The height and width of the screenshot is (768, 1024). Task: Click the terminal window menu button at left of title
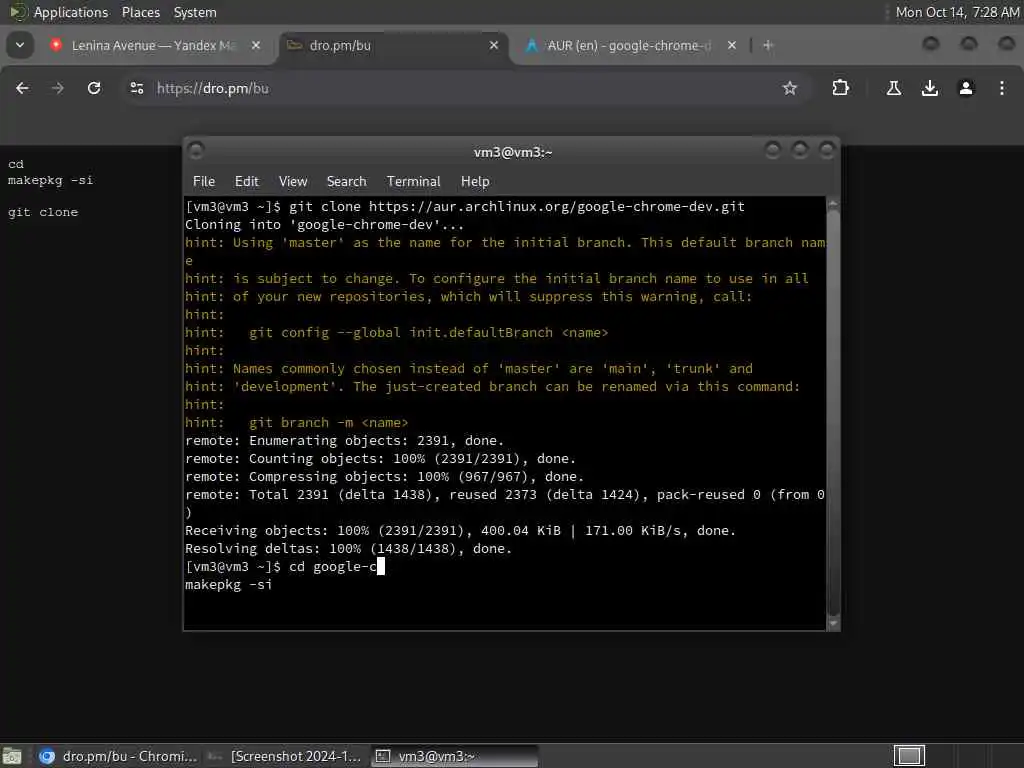pyautogui.click(x=195, y=151)
